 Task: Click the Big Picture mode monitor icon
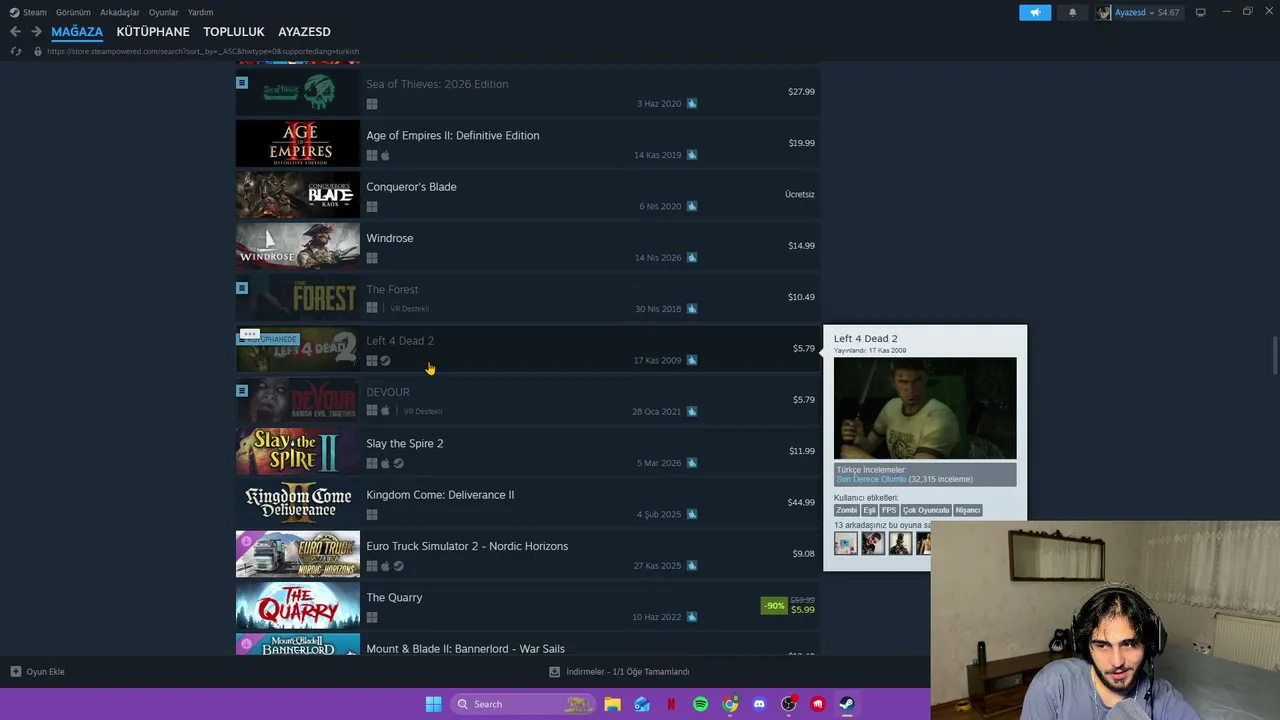click(1200, 12)
